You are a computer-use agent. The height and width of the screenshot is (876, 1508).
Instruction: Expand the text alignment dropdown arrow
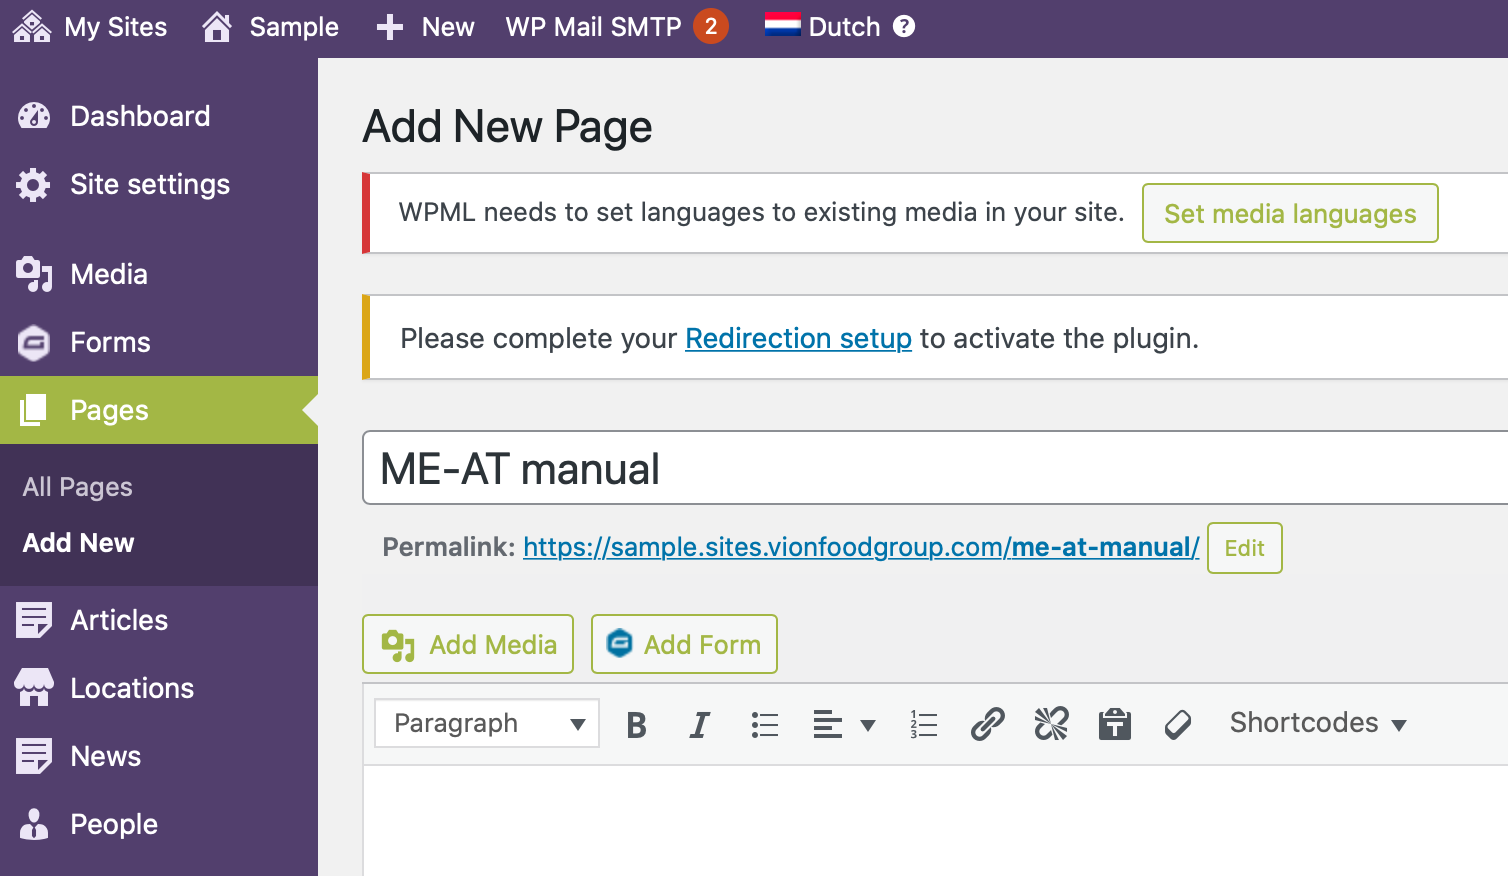(x=868, y=725)
